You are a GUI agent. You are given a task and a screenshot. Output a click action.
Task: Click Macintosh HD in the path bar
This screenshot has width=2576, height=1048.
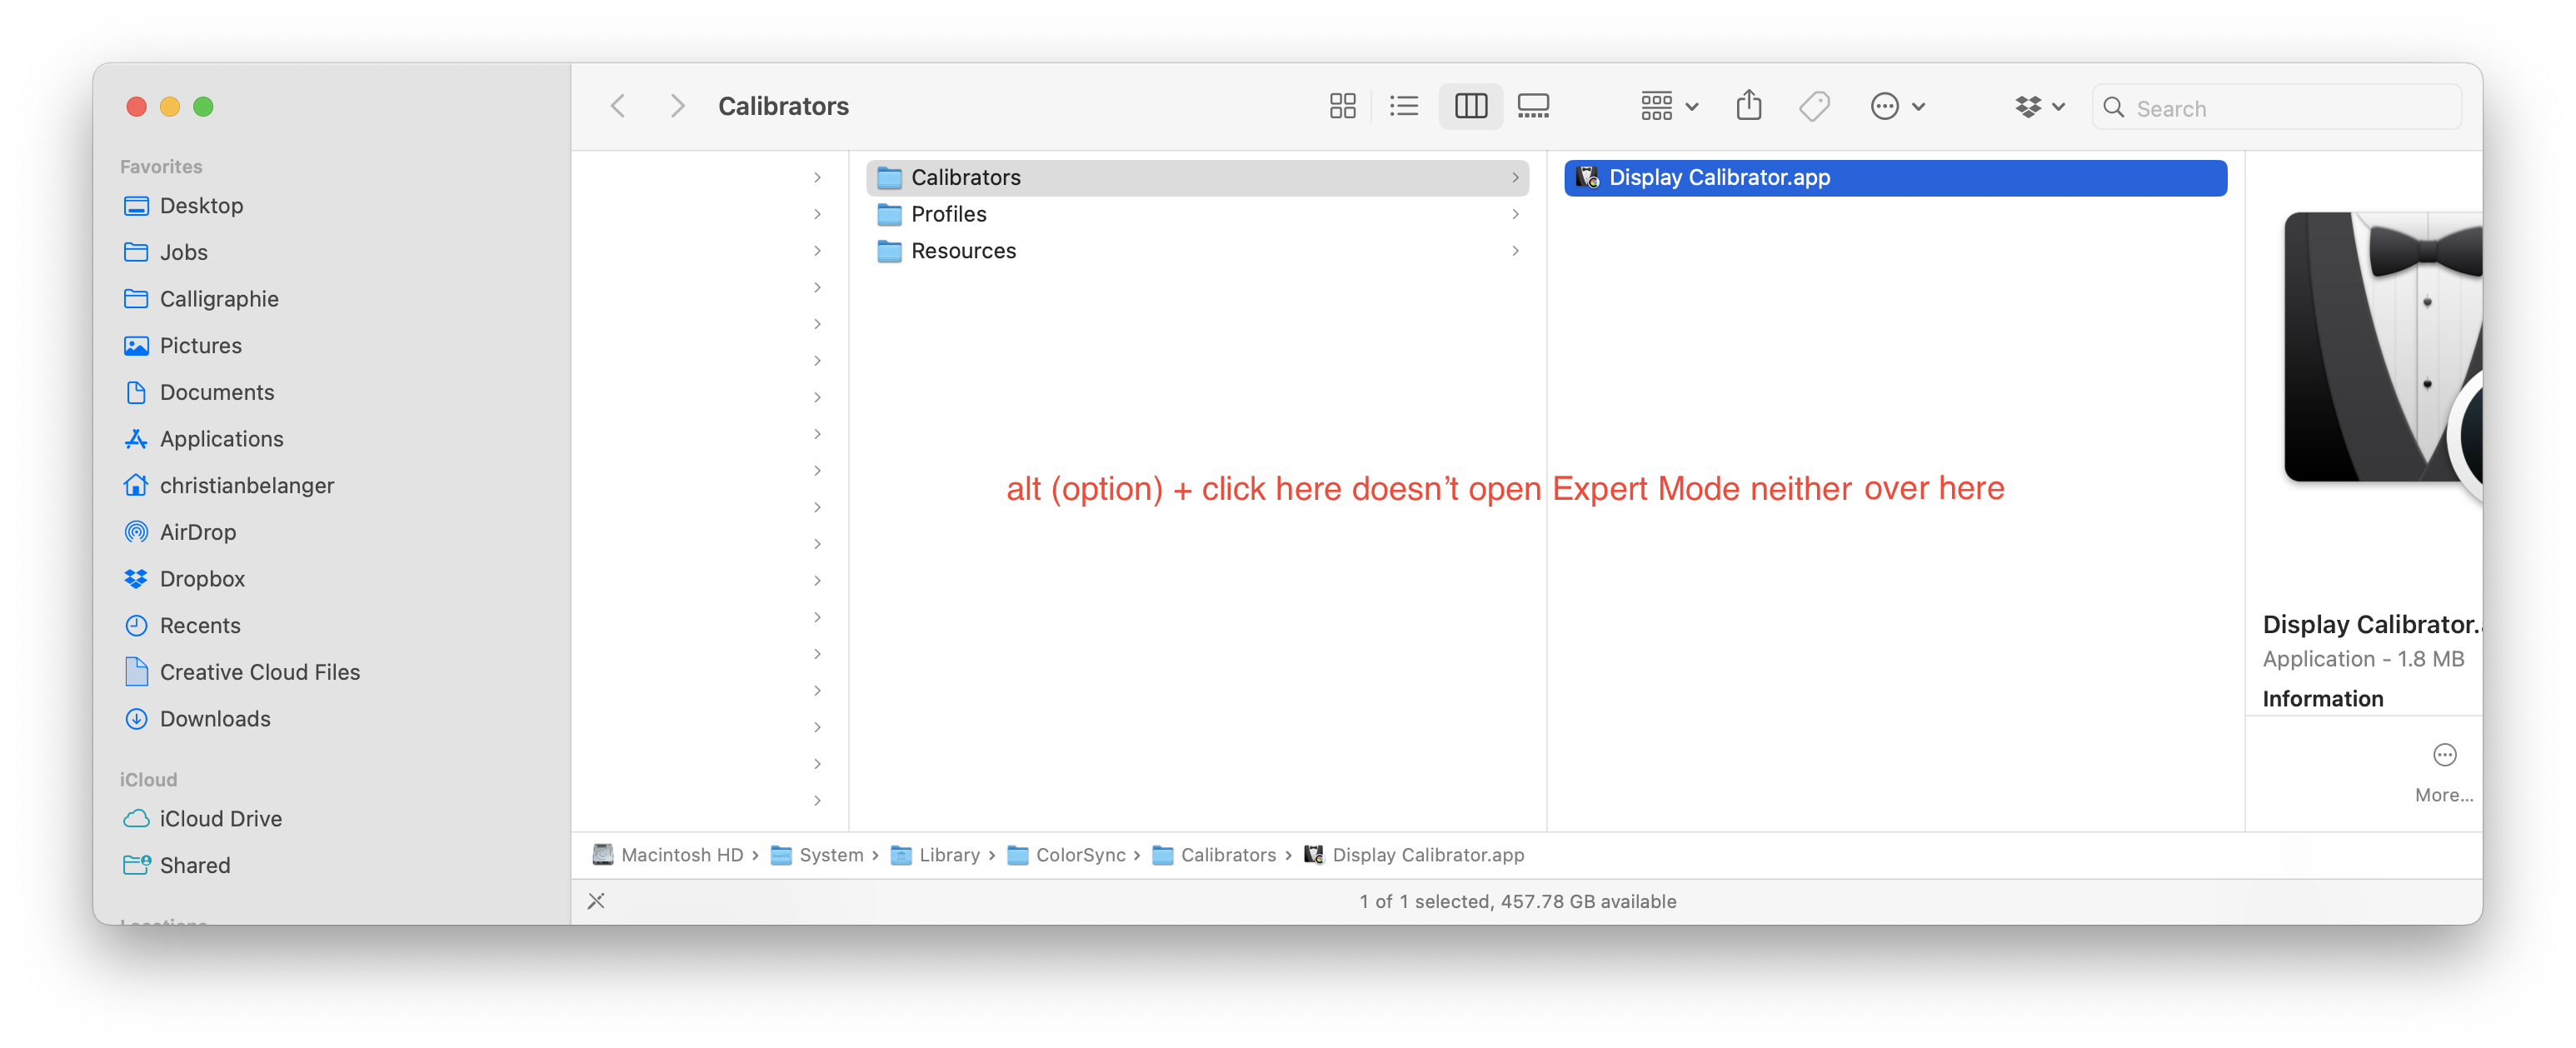(681, 855)
